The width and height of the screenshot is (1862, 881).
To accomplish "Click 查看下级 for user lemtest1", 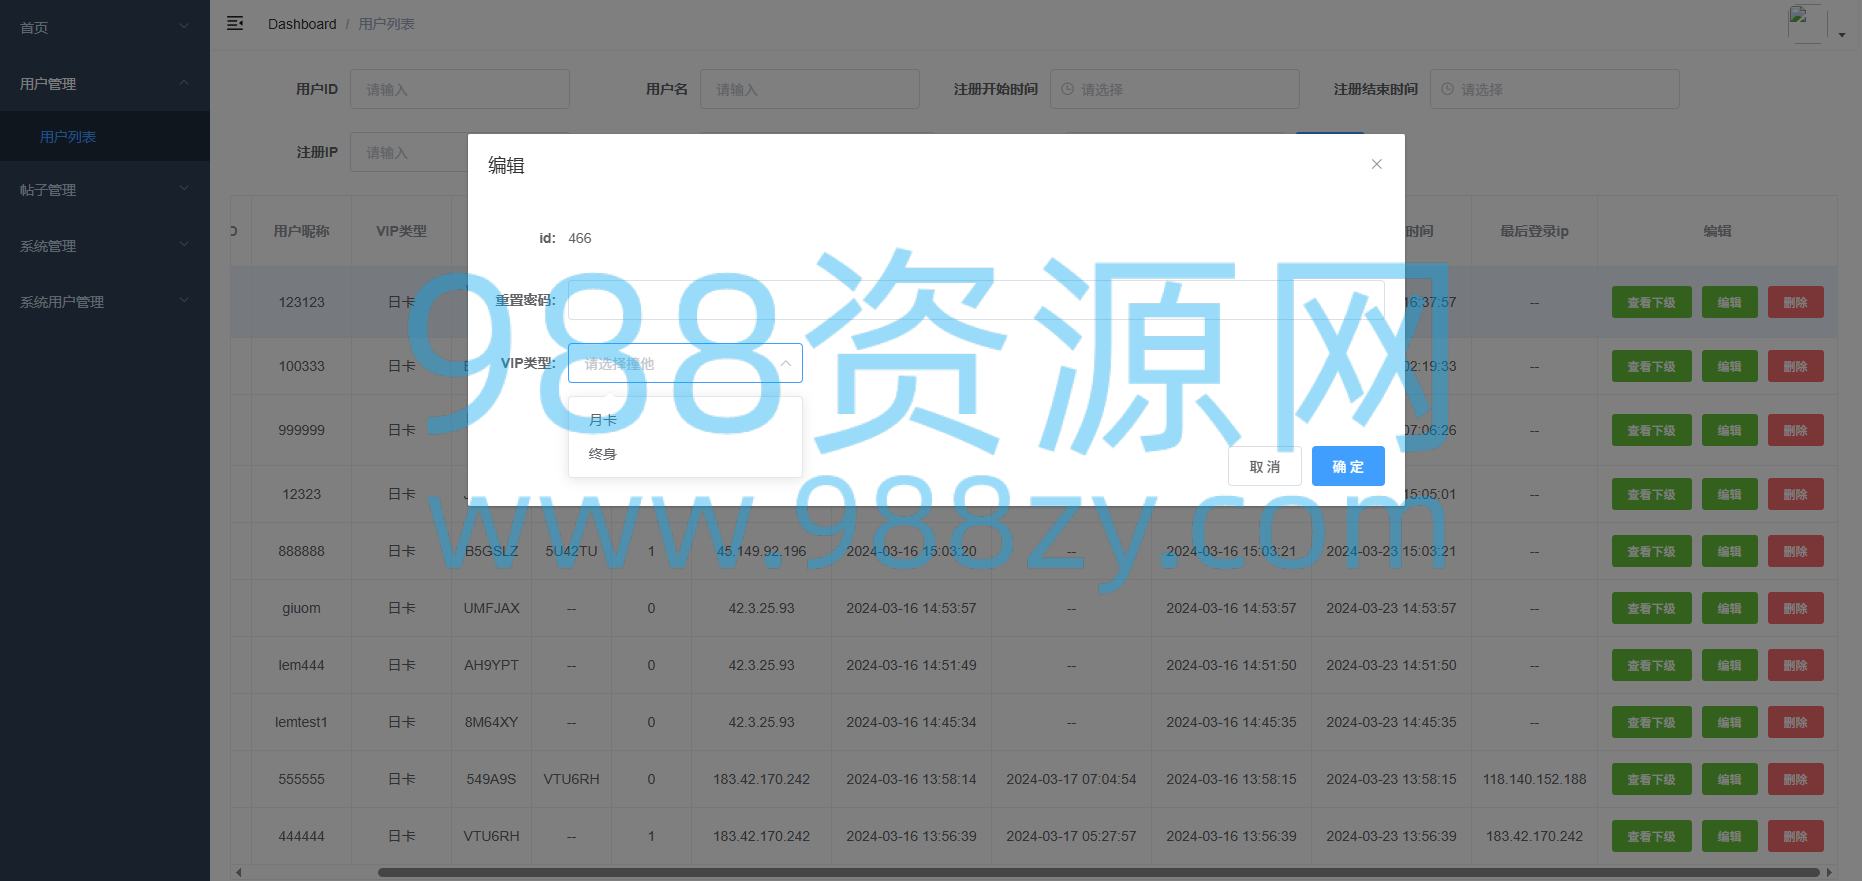I will 1651,722.
